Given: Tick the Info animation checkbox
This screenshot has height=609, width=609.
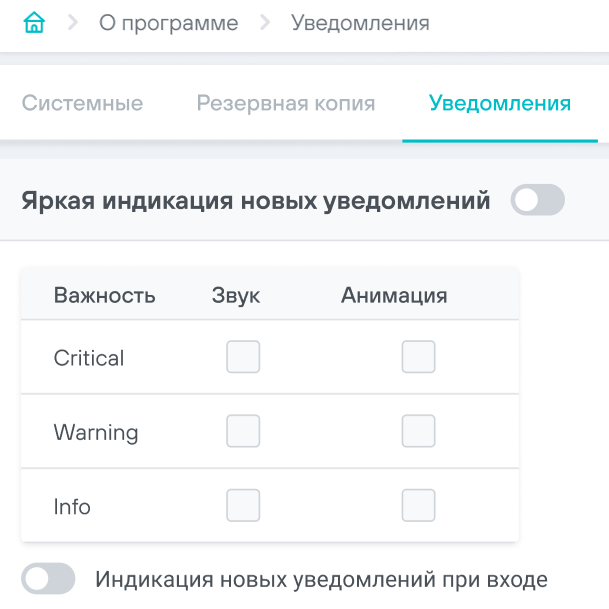Looking at the screenshot, I should pyautogui.click(x=418, y=505).
